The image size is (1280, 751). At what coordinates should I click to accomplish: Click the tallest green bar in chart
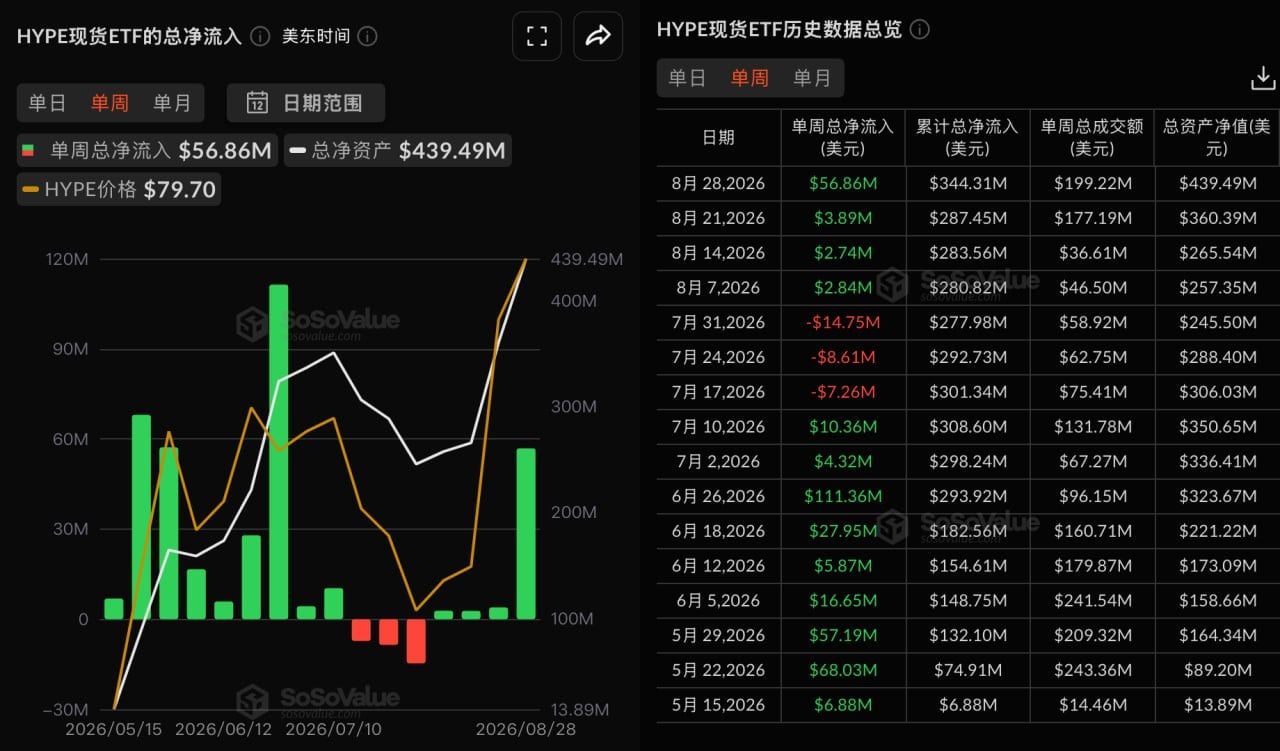pos(278,452)
